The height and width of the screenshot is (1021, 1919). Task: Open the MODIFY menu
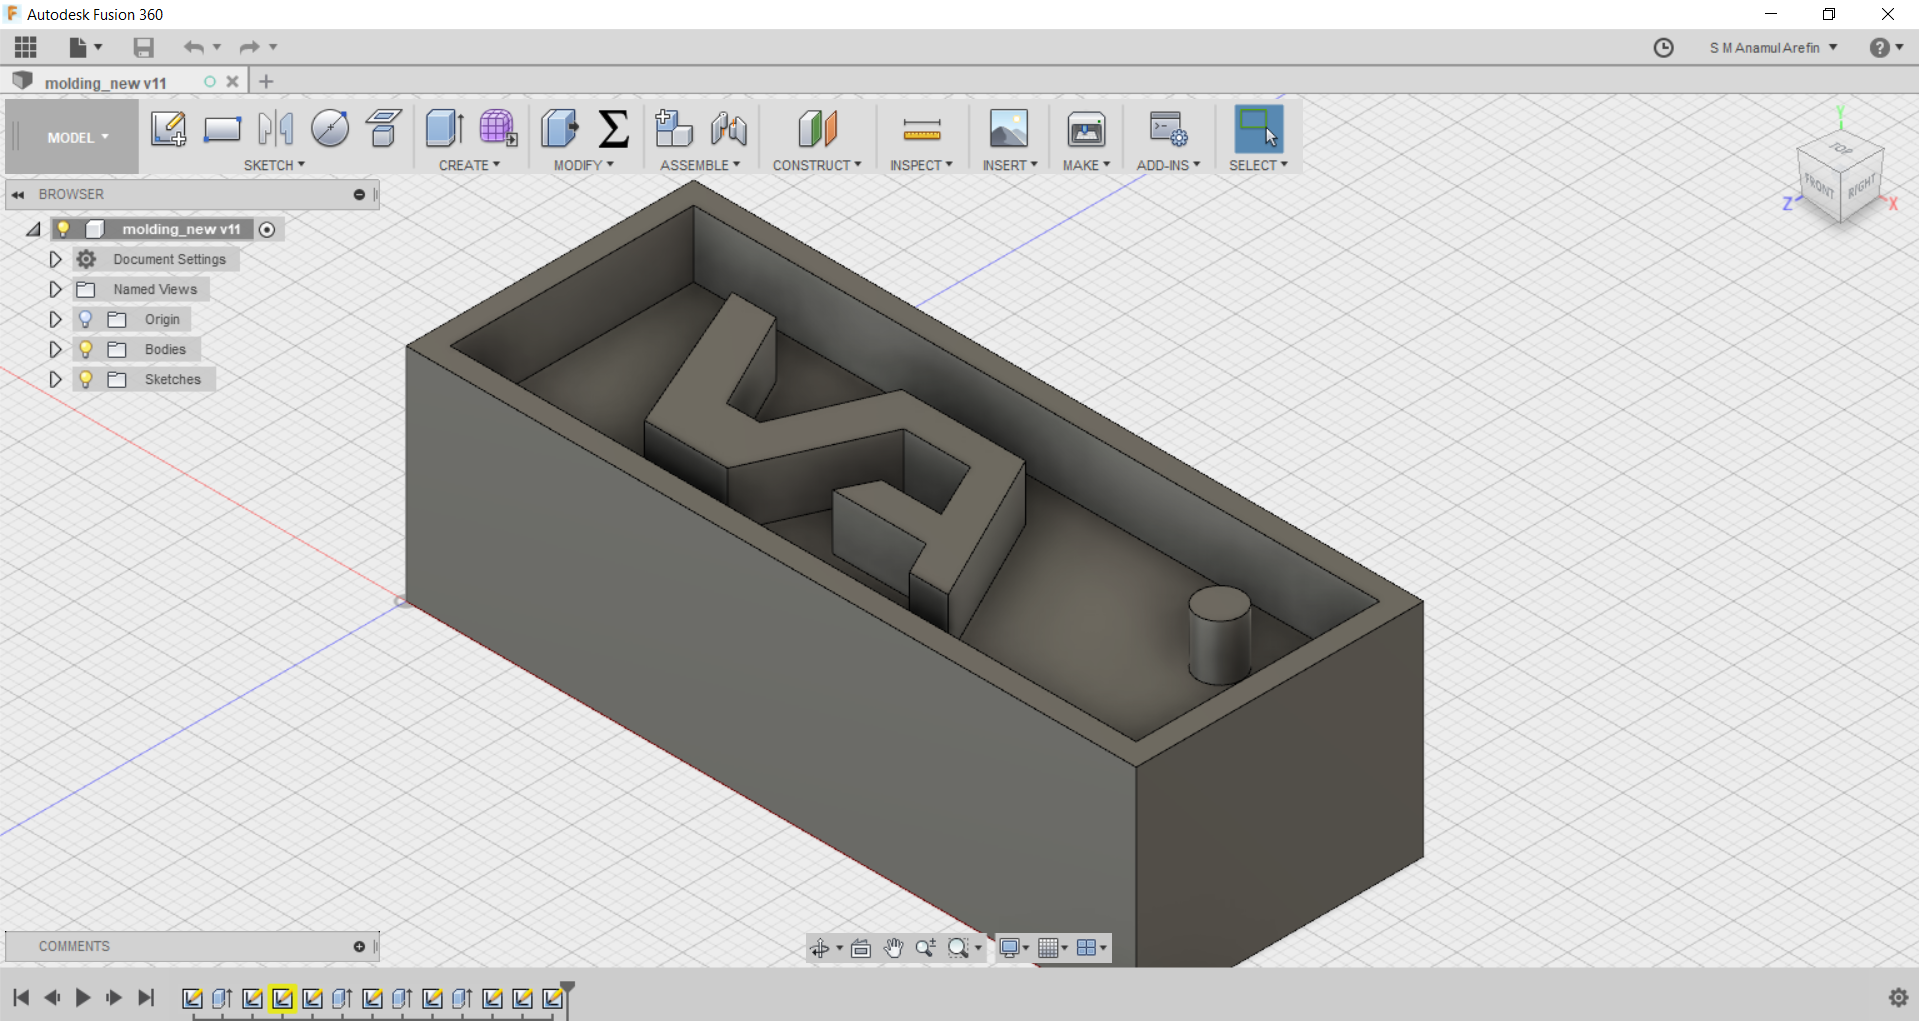click(x=584, y=165)
